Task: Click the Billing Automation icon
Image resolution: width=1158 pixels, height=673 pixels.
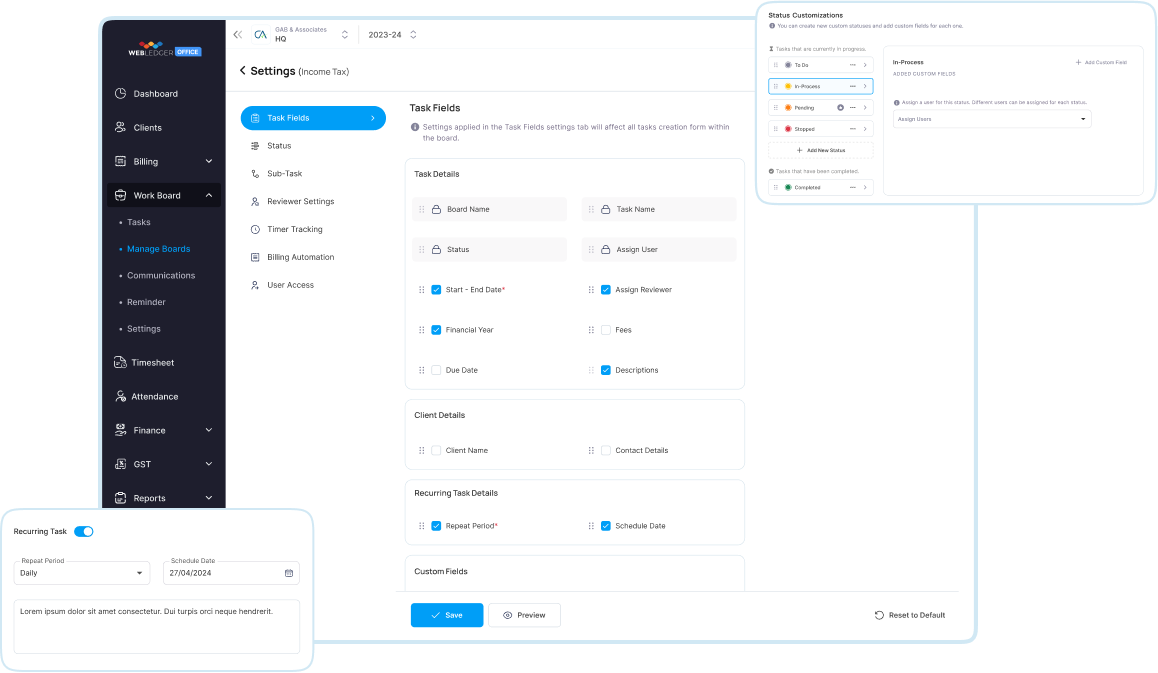Action: [255, 257]
